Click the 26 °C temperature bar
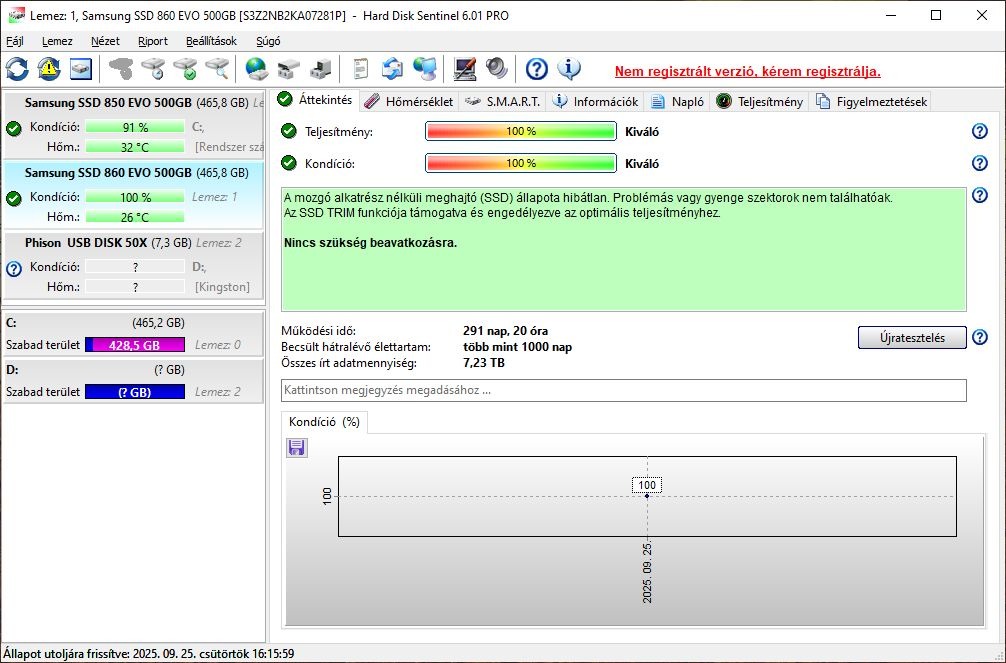 [135, 217]
